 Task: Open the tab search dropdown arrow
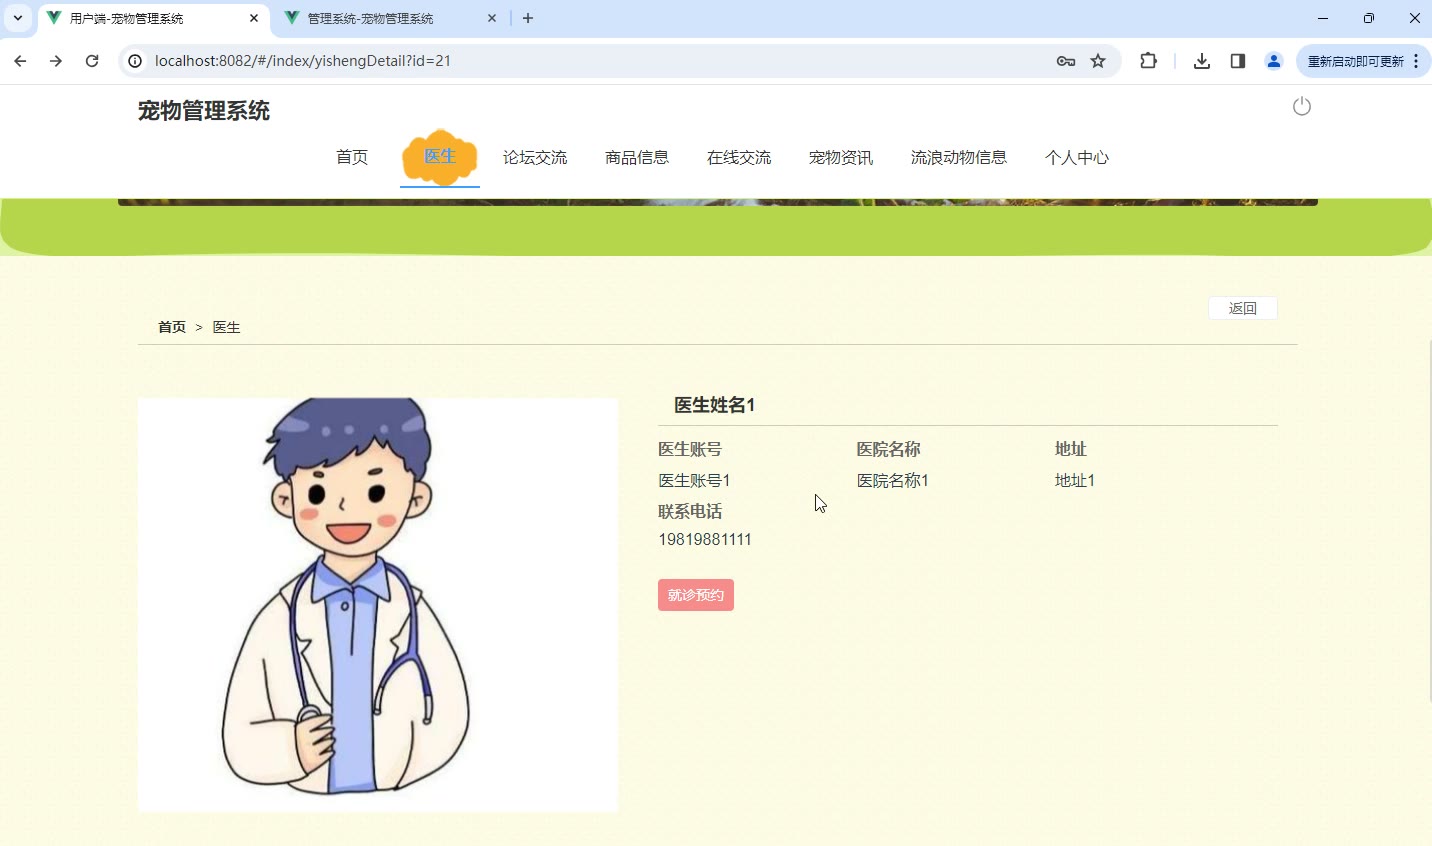(x=18, y=18)
